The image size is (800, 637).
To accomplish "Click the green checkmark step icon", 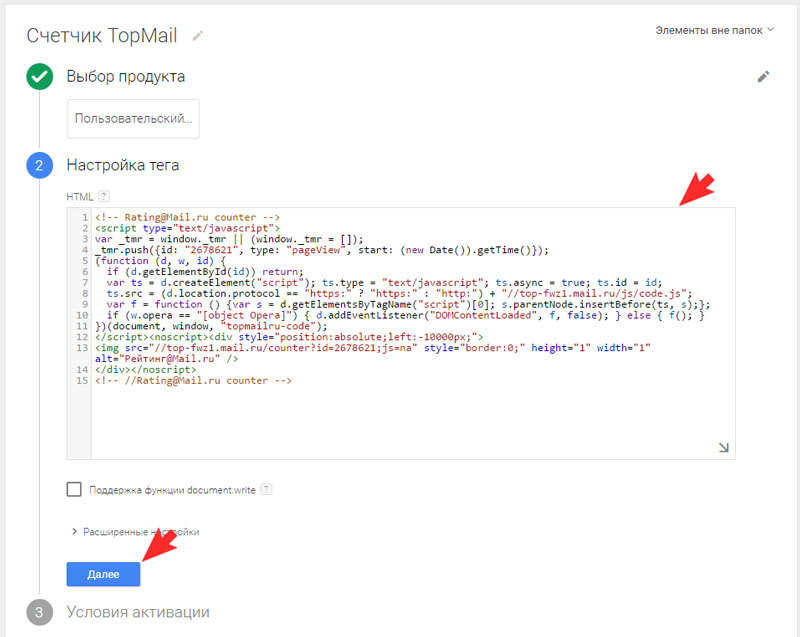I will tap(39, 77).
